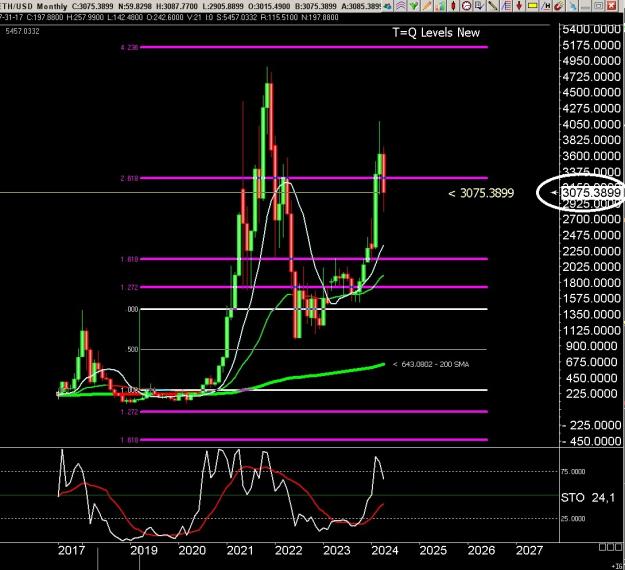Click the 2019 label on time axis

(x=144, y=550)
